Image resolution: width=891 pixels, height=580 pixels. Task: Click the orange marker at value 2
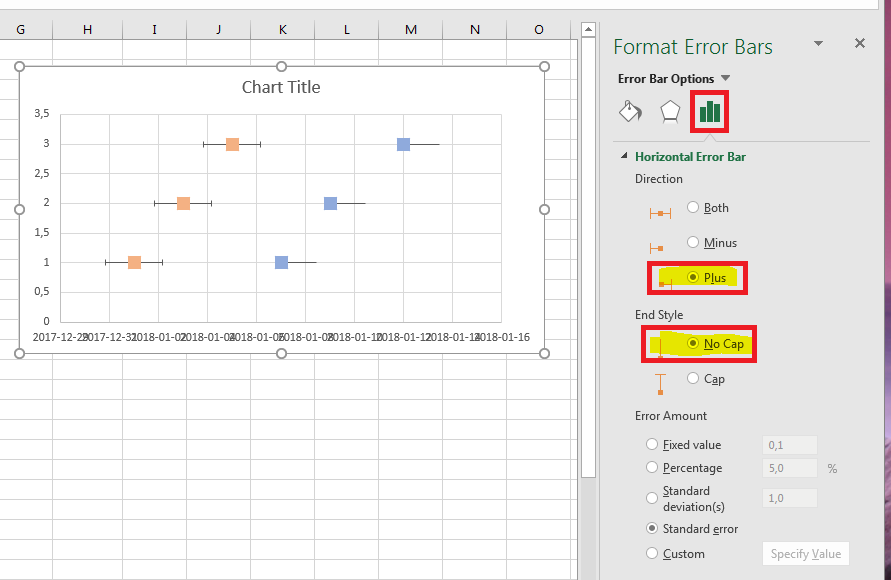(183, 203)
